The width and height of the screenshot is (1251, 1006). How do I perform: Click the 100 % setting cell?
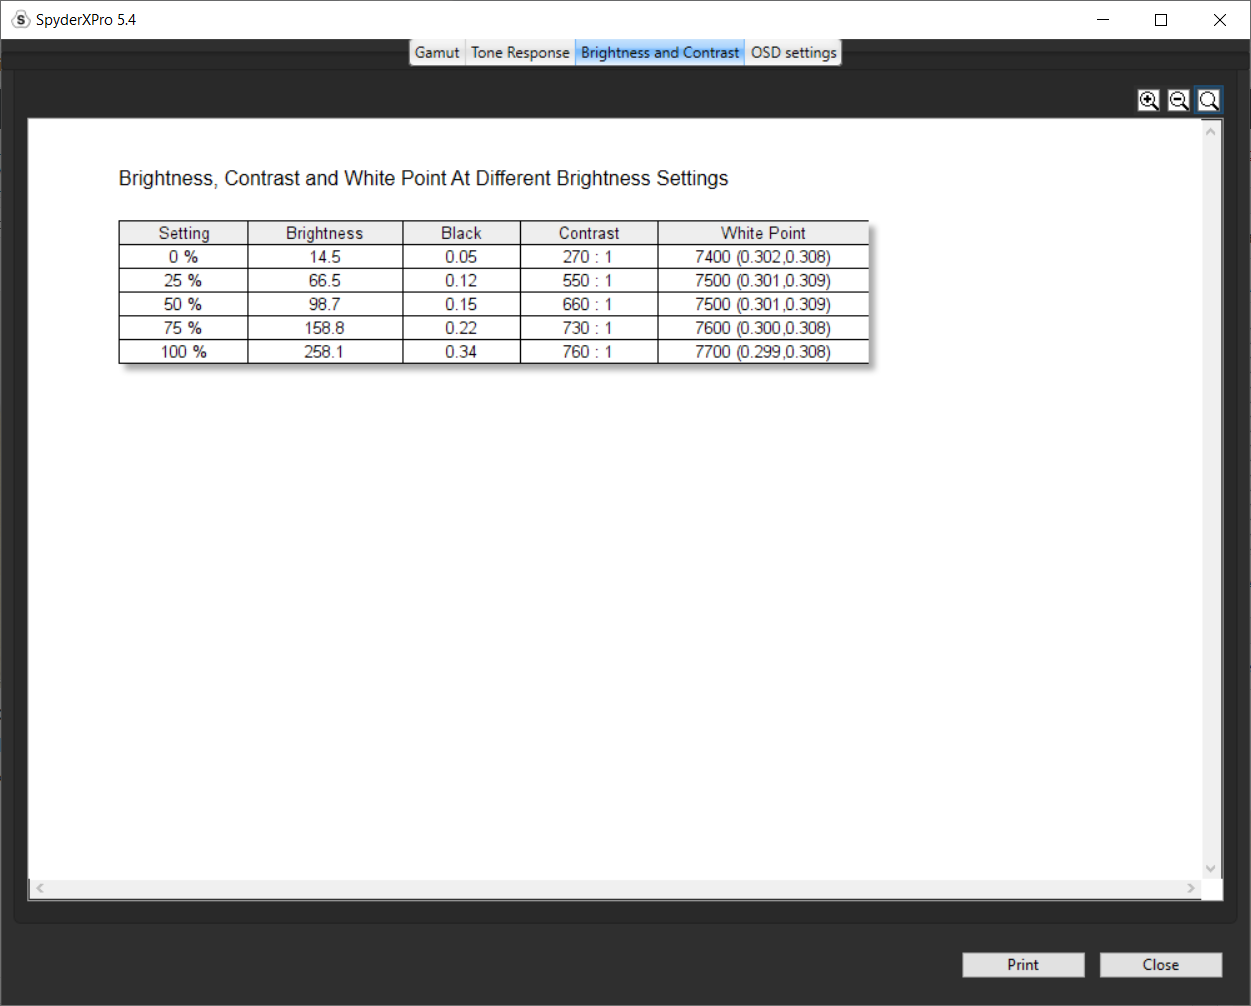pyautogui.click(x=184, y=352)
